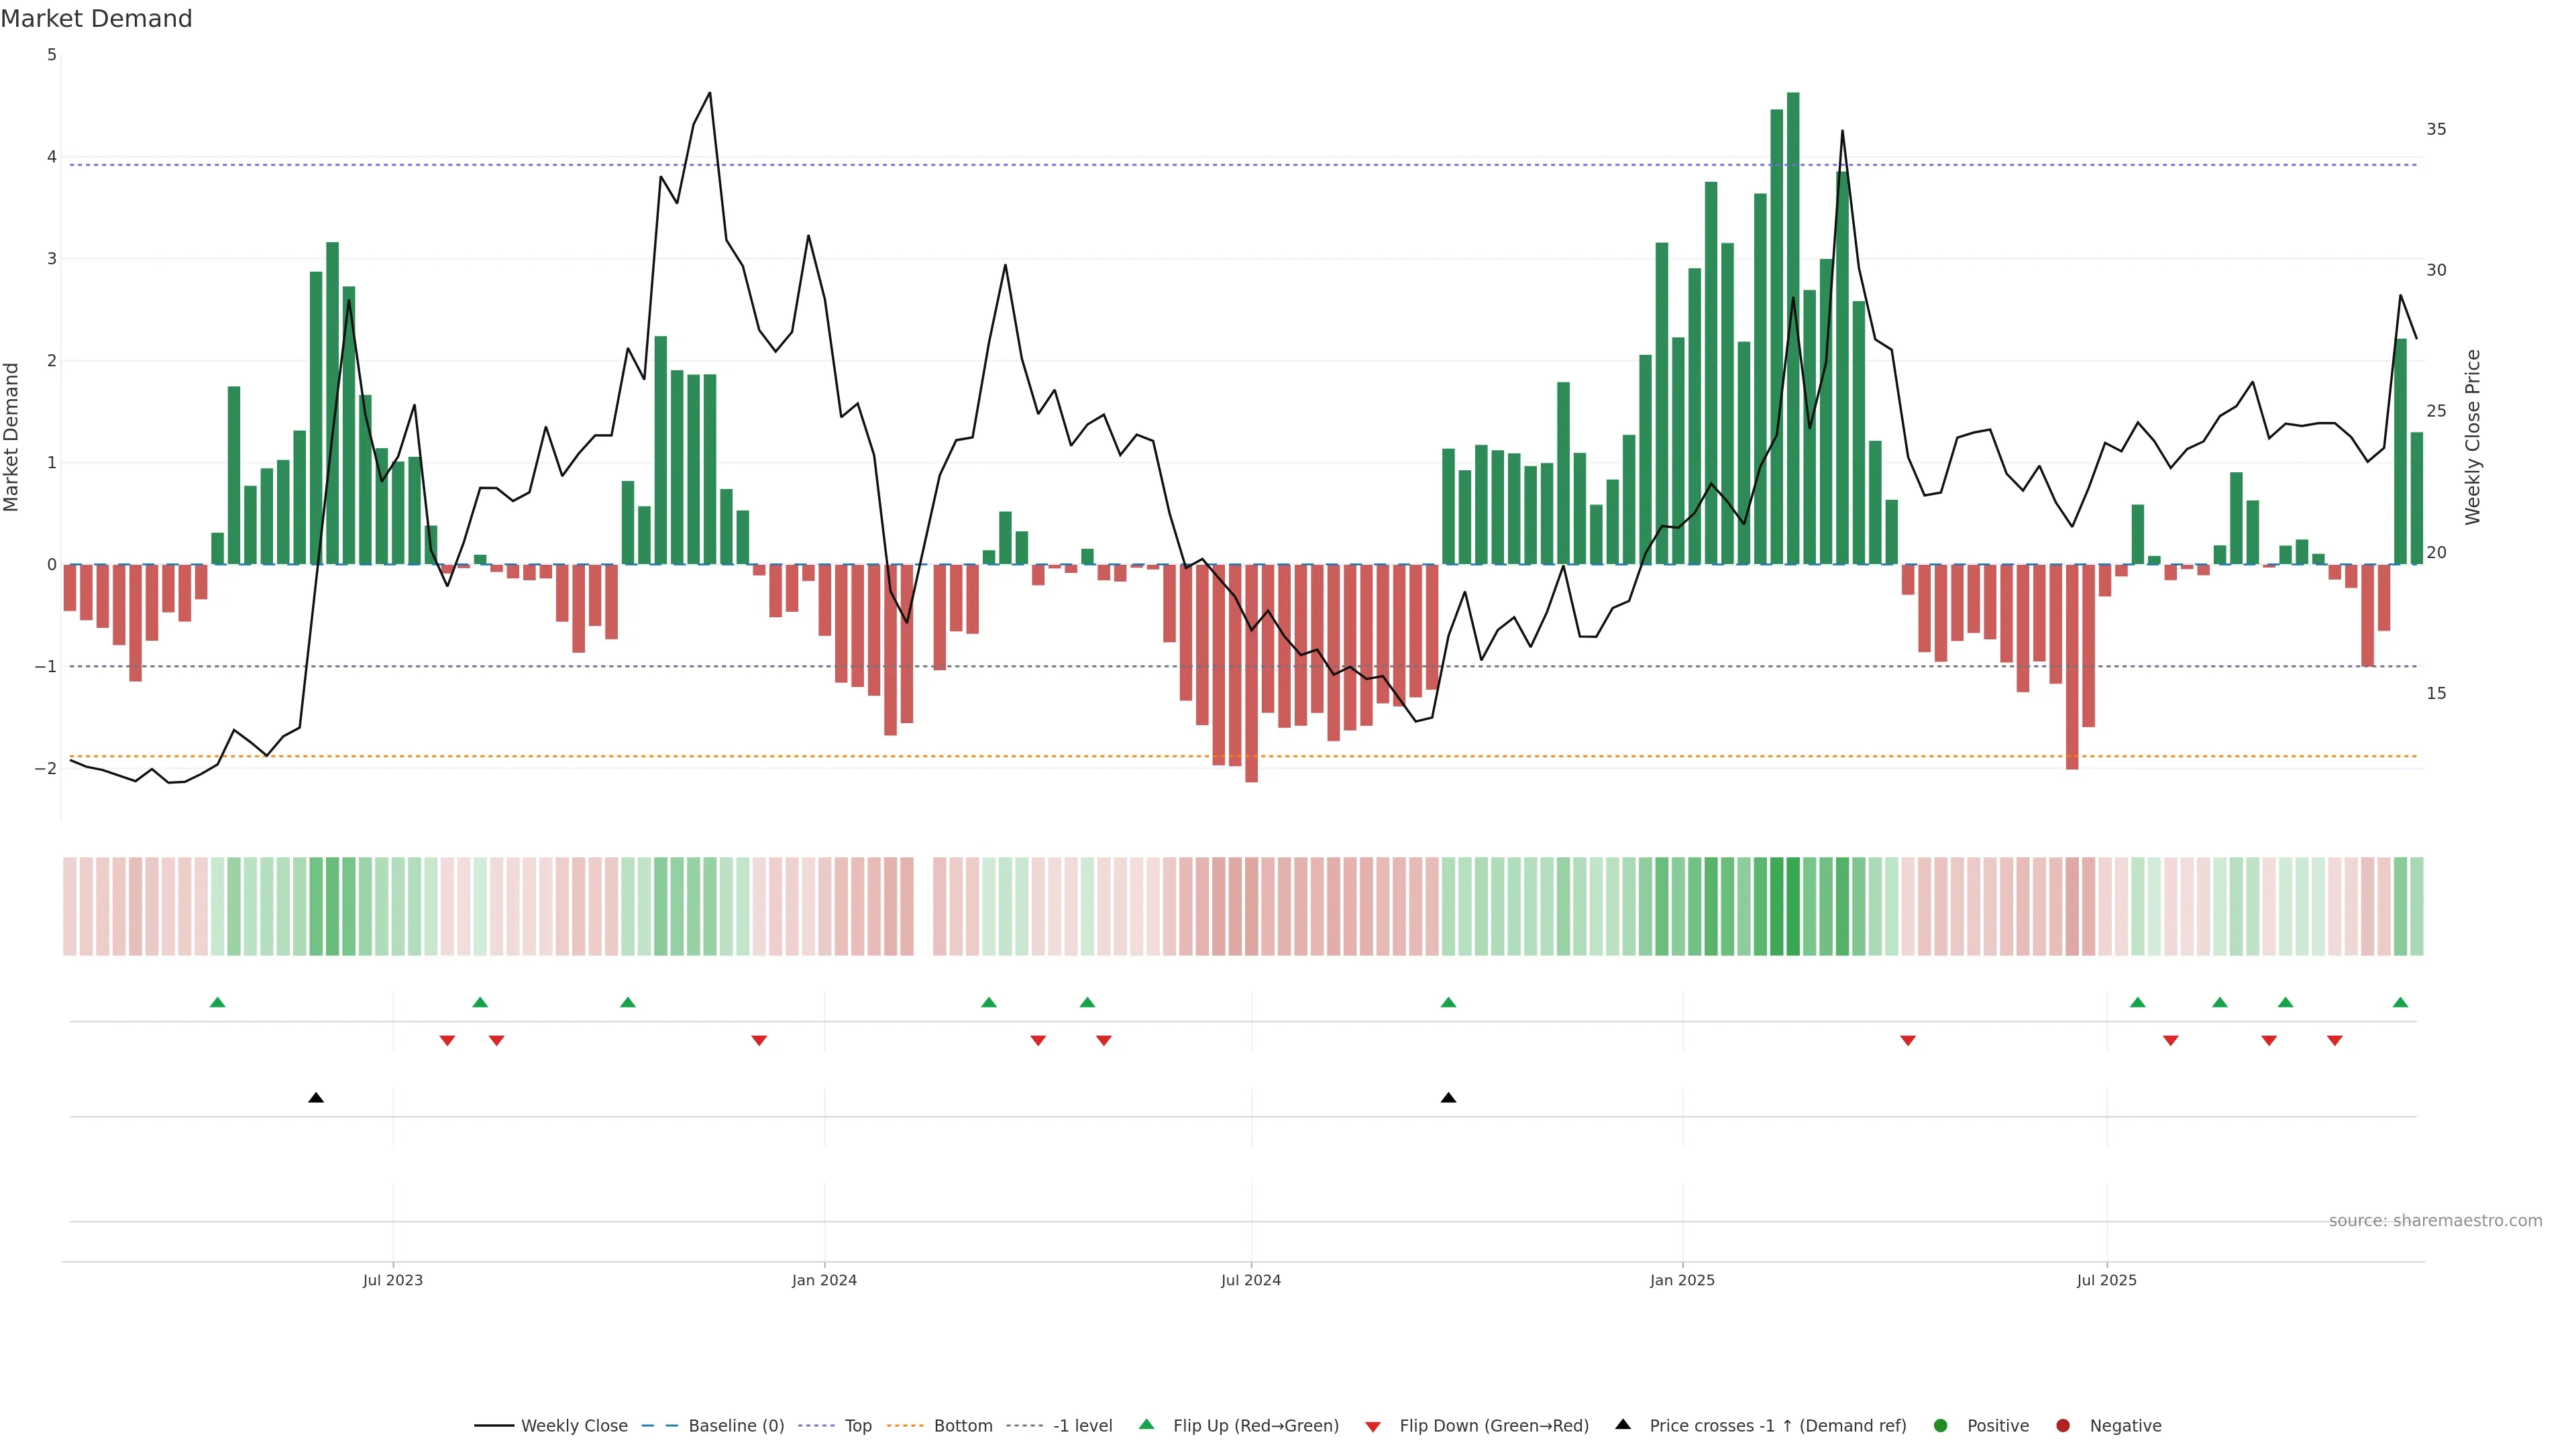Screen dimensions: 2576x1449
Task: Click the Jan 2025 x-axis label
Action: [1682, 1280]
